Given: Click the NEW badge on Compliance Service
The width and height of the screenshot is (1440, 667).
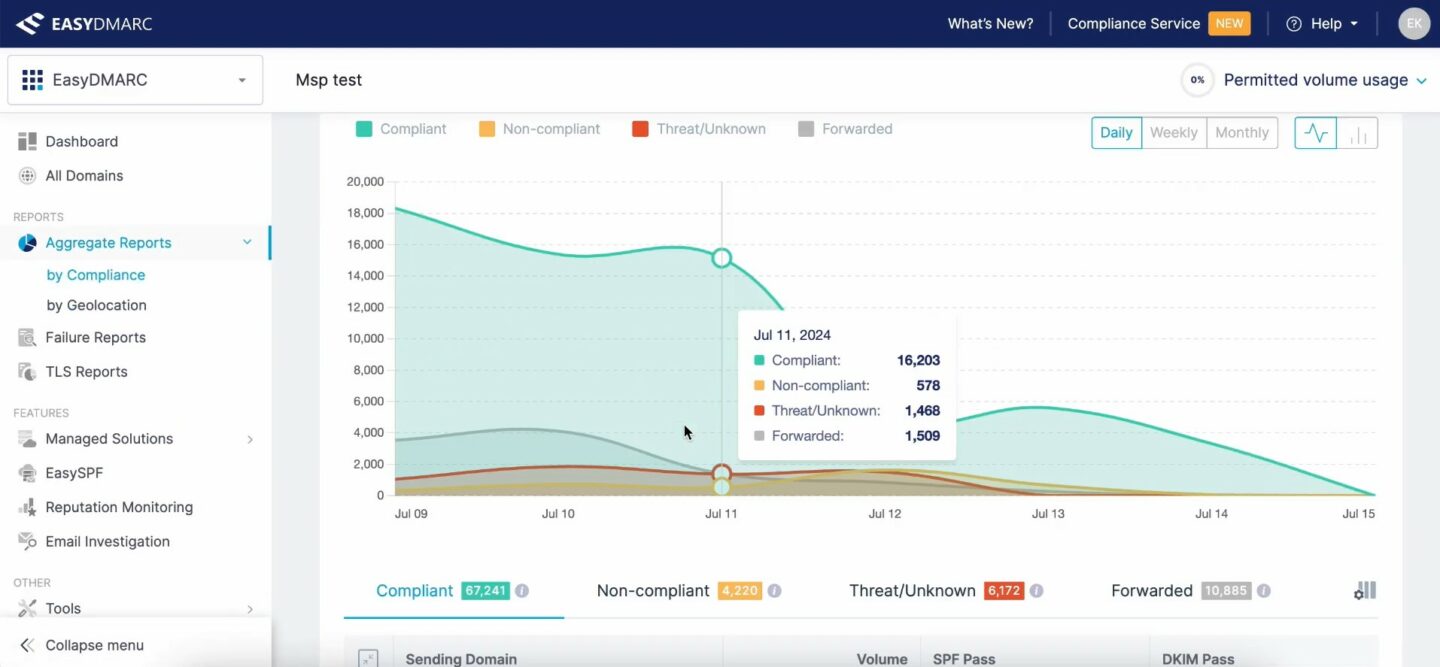Looking at the screenshot, I should (1230, 24).
